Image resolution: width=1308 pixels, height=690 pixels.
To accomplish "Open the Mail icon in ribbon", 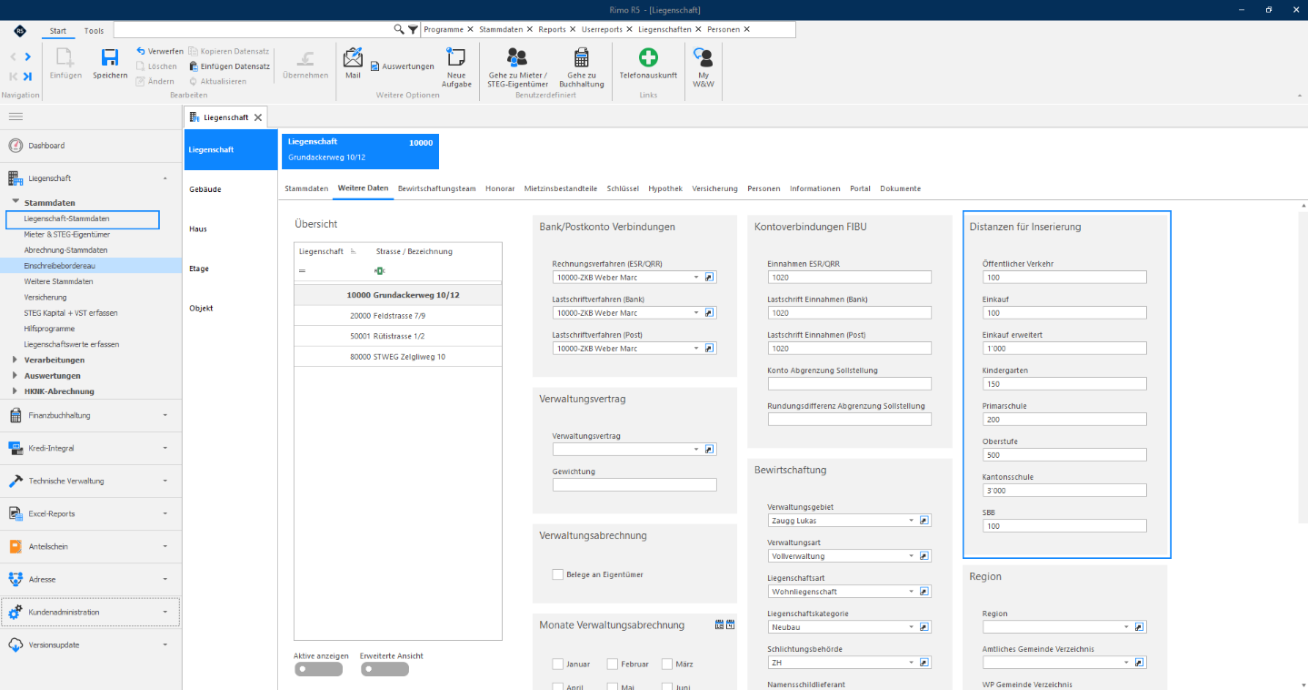I will (353, 57).
